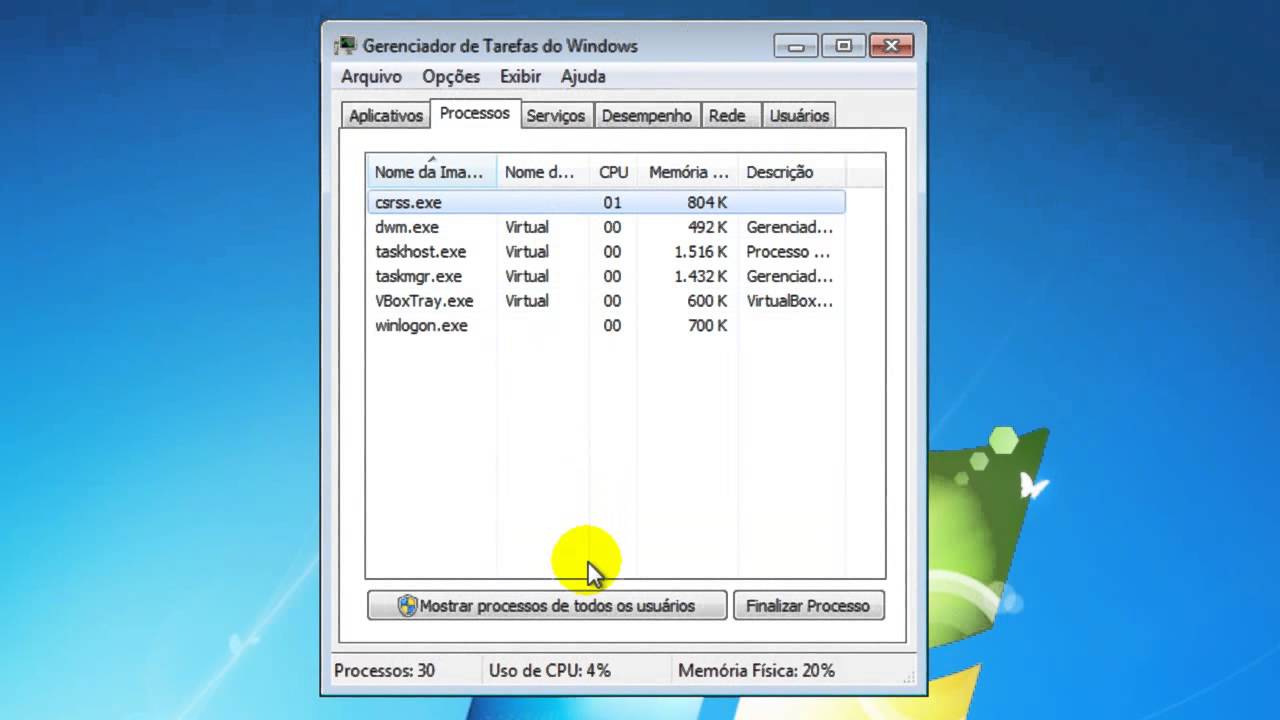Click the 600 K memory value
Screen dimensions: 1280x720
point(707,301)
